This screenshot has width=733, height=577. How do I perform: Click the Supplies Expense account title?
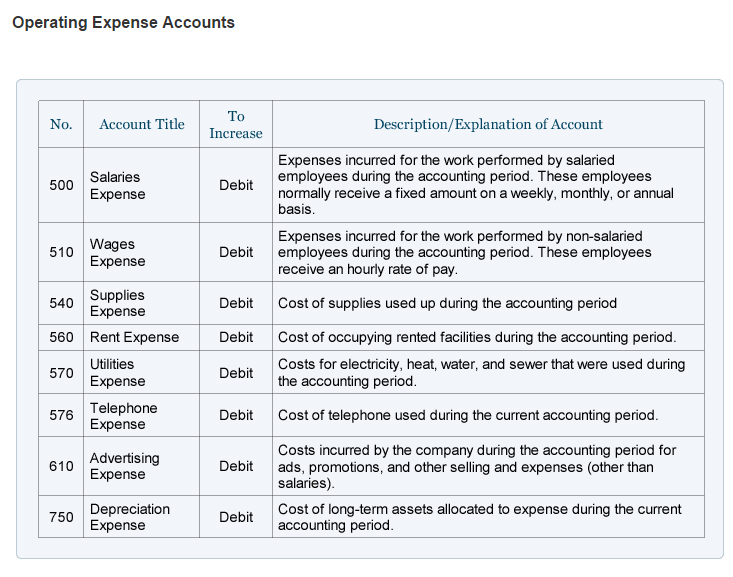coord(117,303)
